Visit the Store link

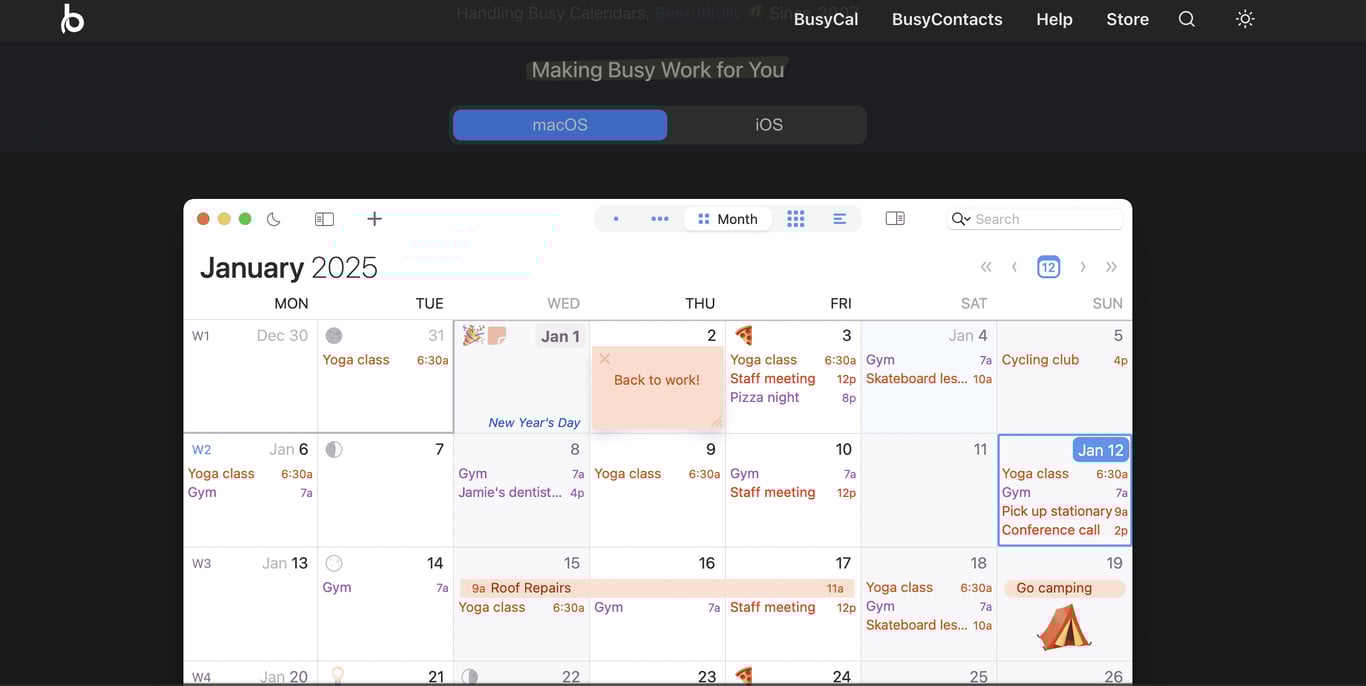coord(1127,18)
